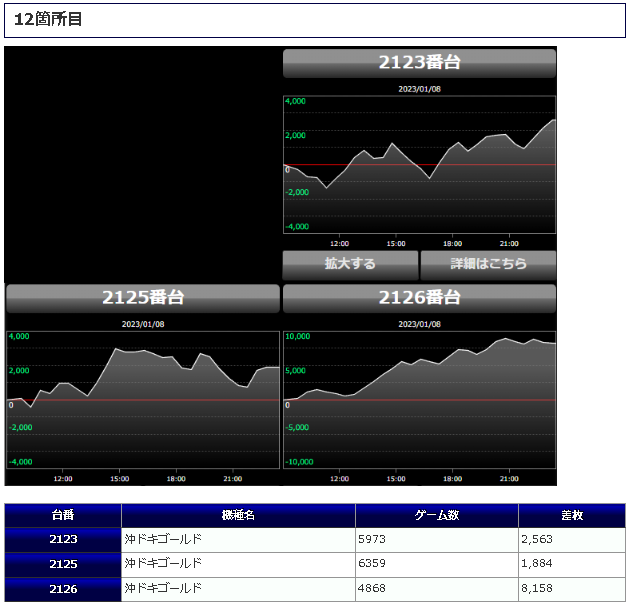Screen dimensions: 630x605
Task: Select table row number 2125
Action: tap(63, 564)
